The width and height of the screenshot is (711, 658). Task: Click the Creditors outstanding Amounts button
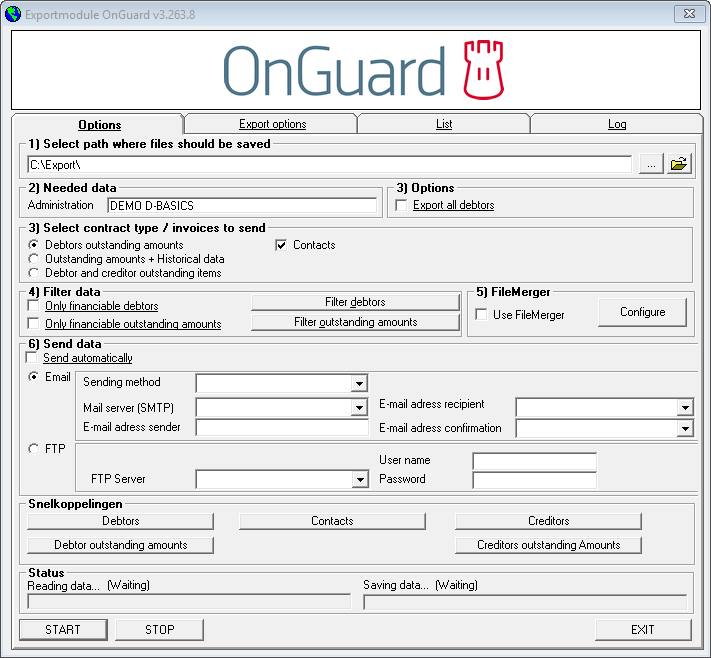pyautogui.click(x=549, y=545)
